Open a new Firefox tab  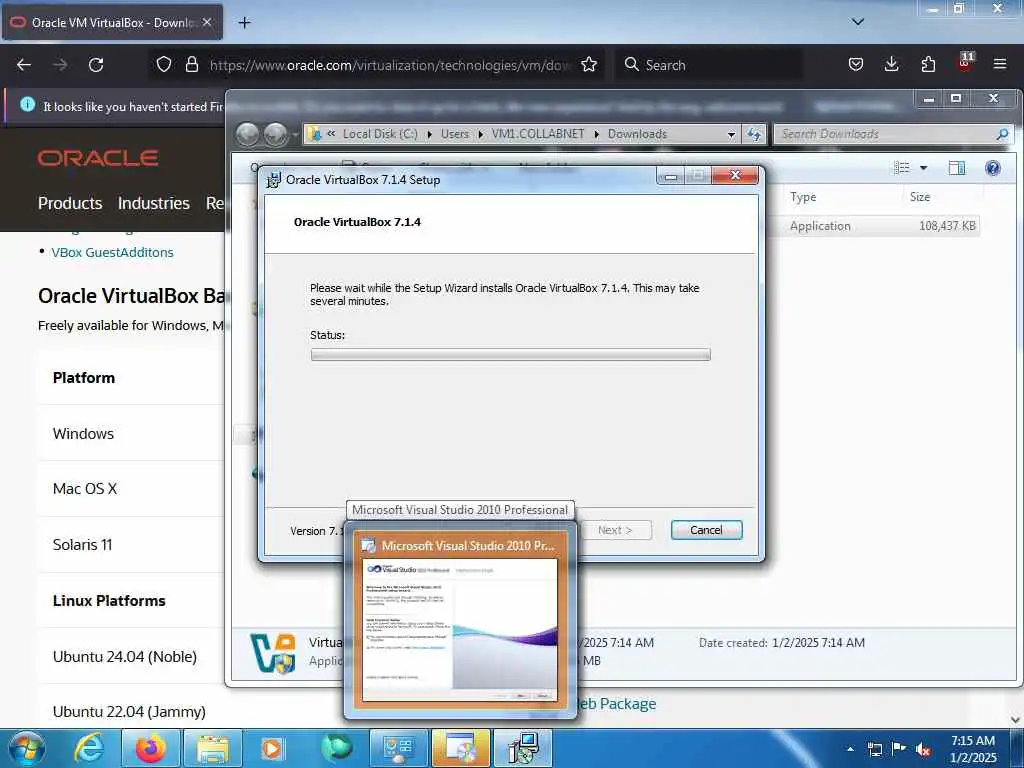tap(244, 23)
